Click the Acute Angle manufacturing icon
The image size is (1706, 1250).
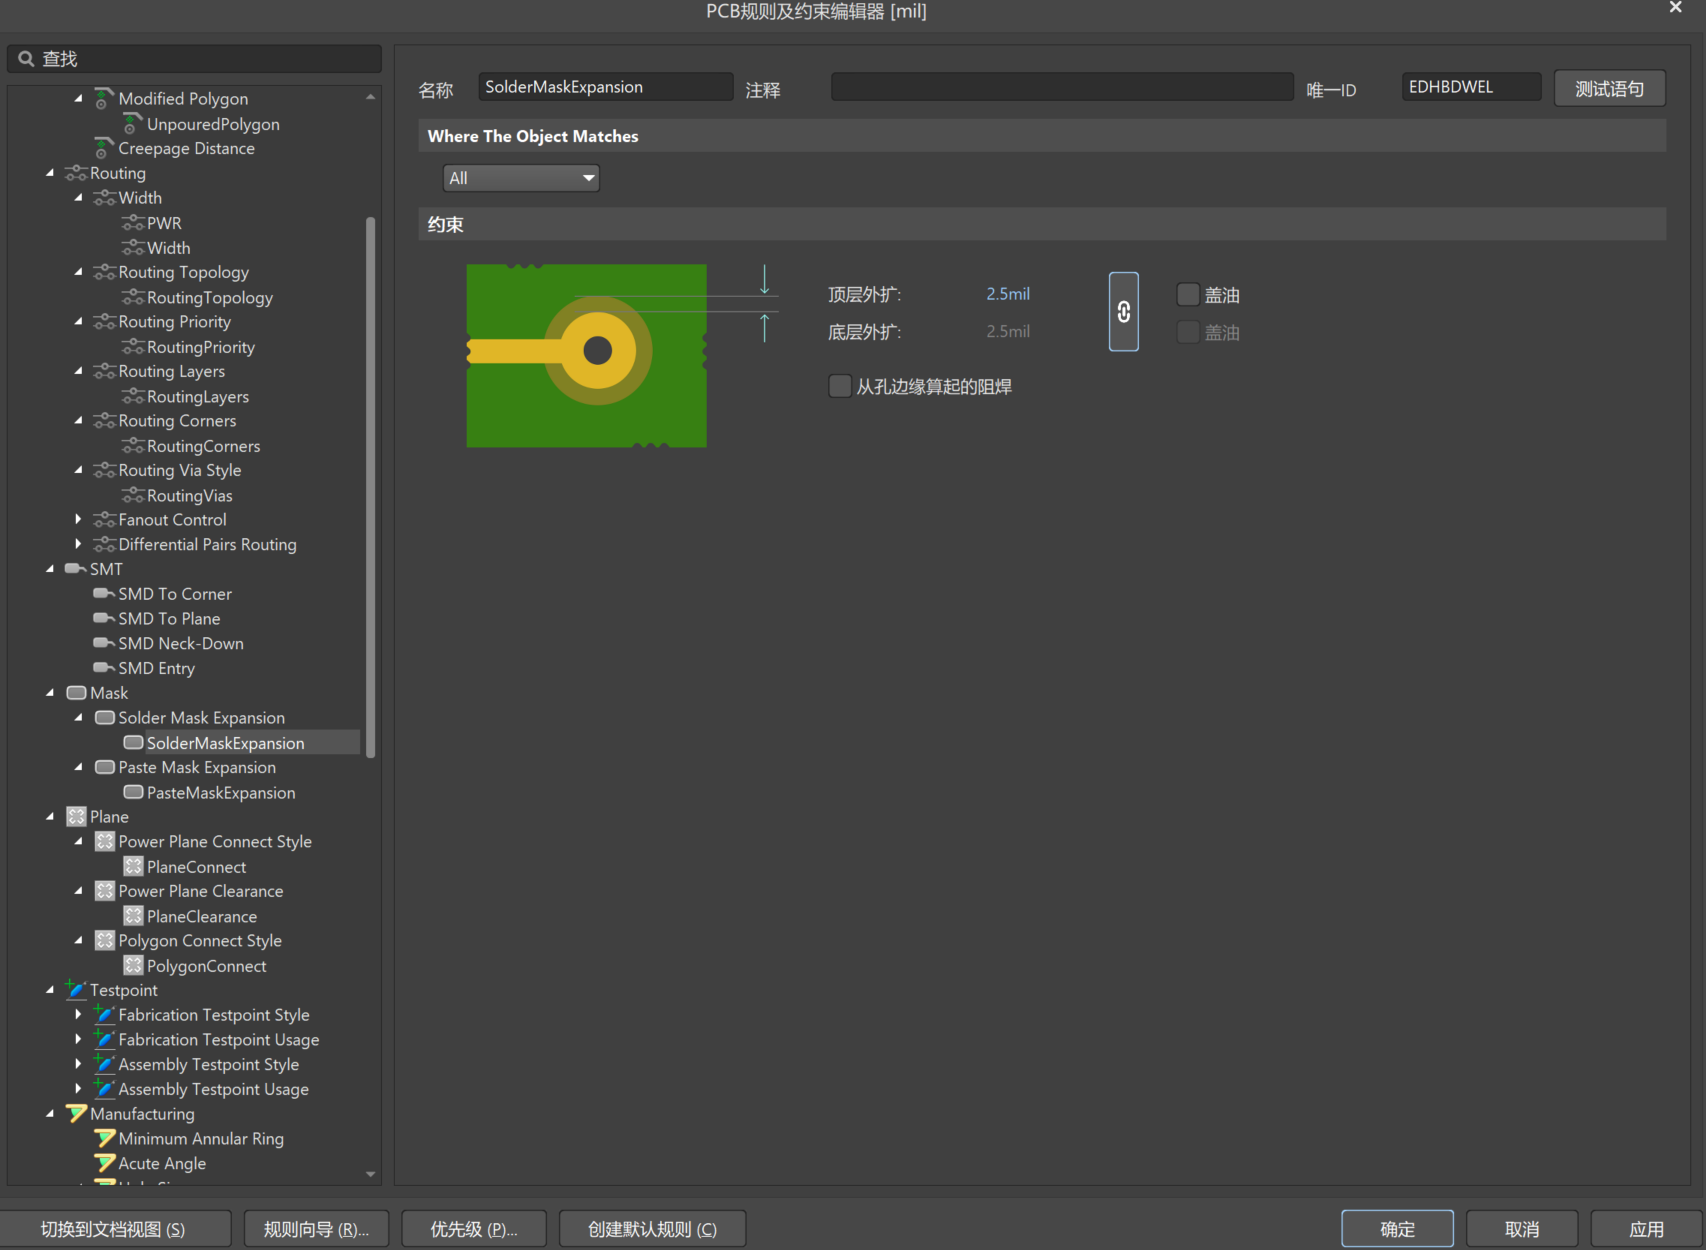[105, 1163]
